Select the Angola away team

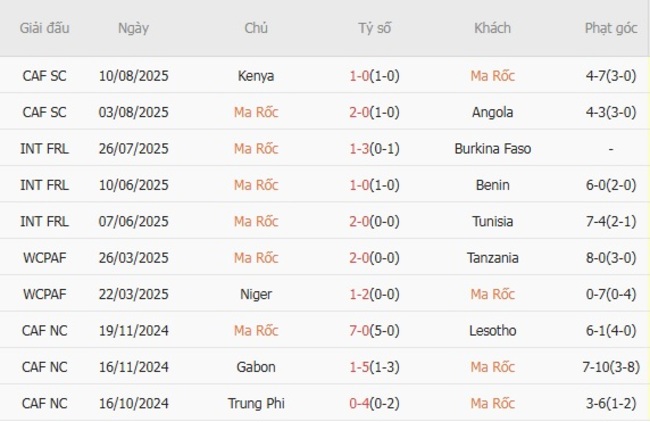[x=492, y=112]
